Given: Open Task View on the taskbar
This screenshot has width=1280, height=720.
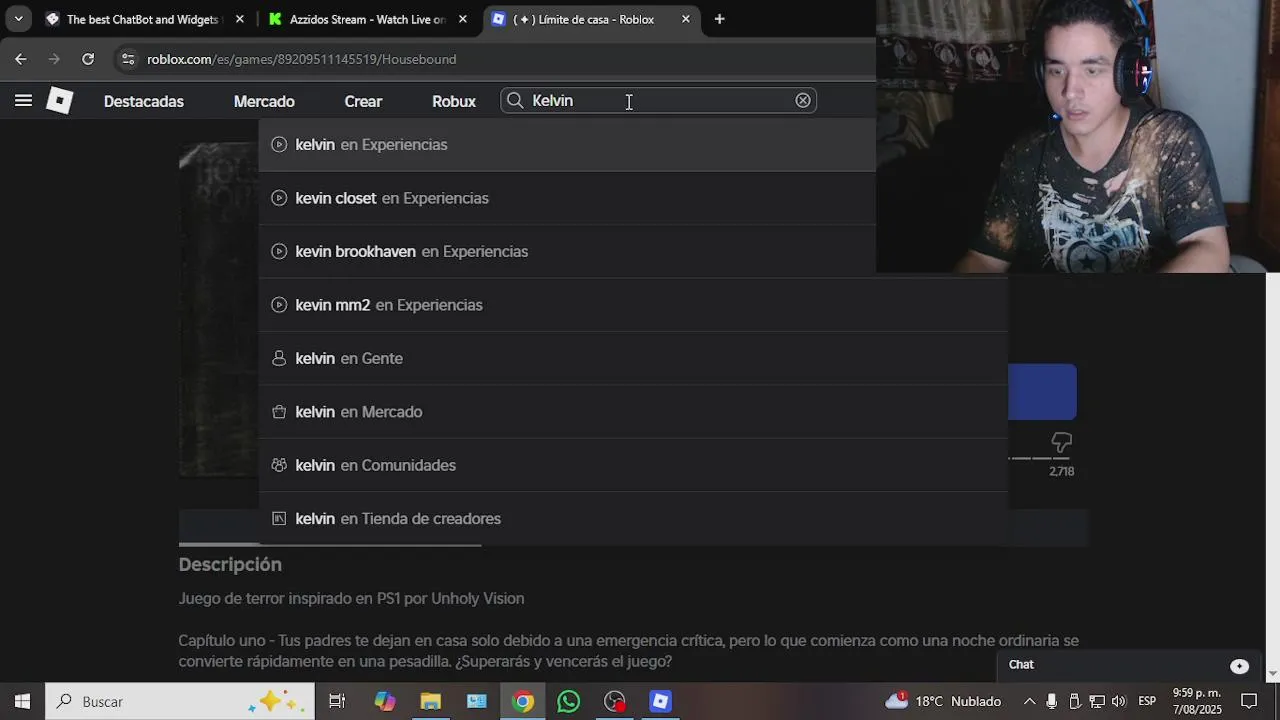Looking at the screenshot, I should click(x=337, y=701).
